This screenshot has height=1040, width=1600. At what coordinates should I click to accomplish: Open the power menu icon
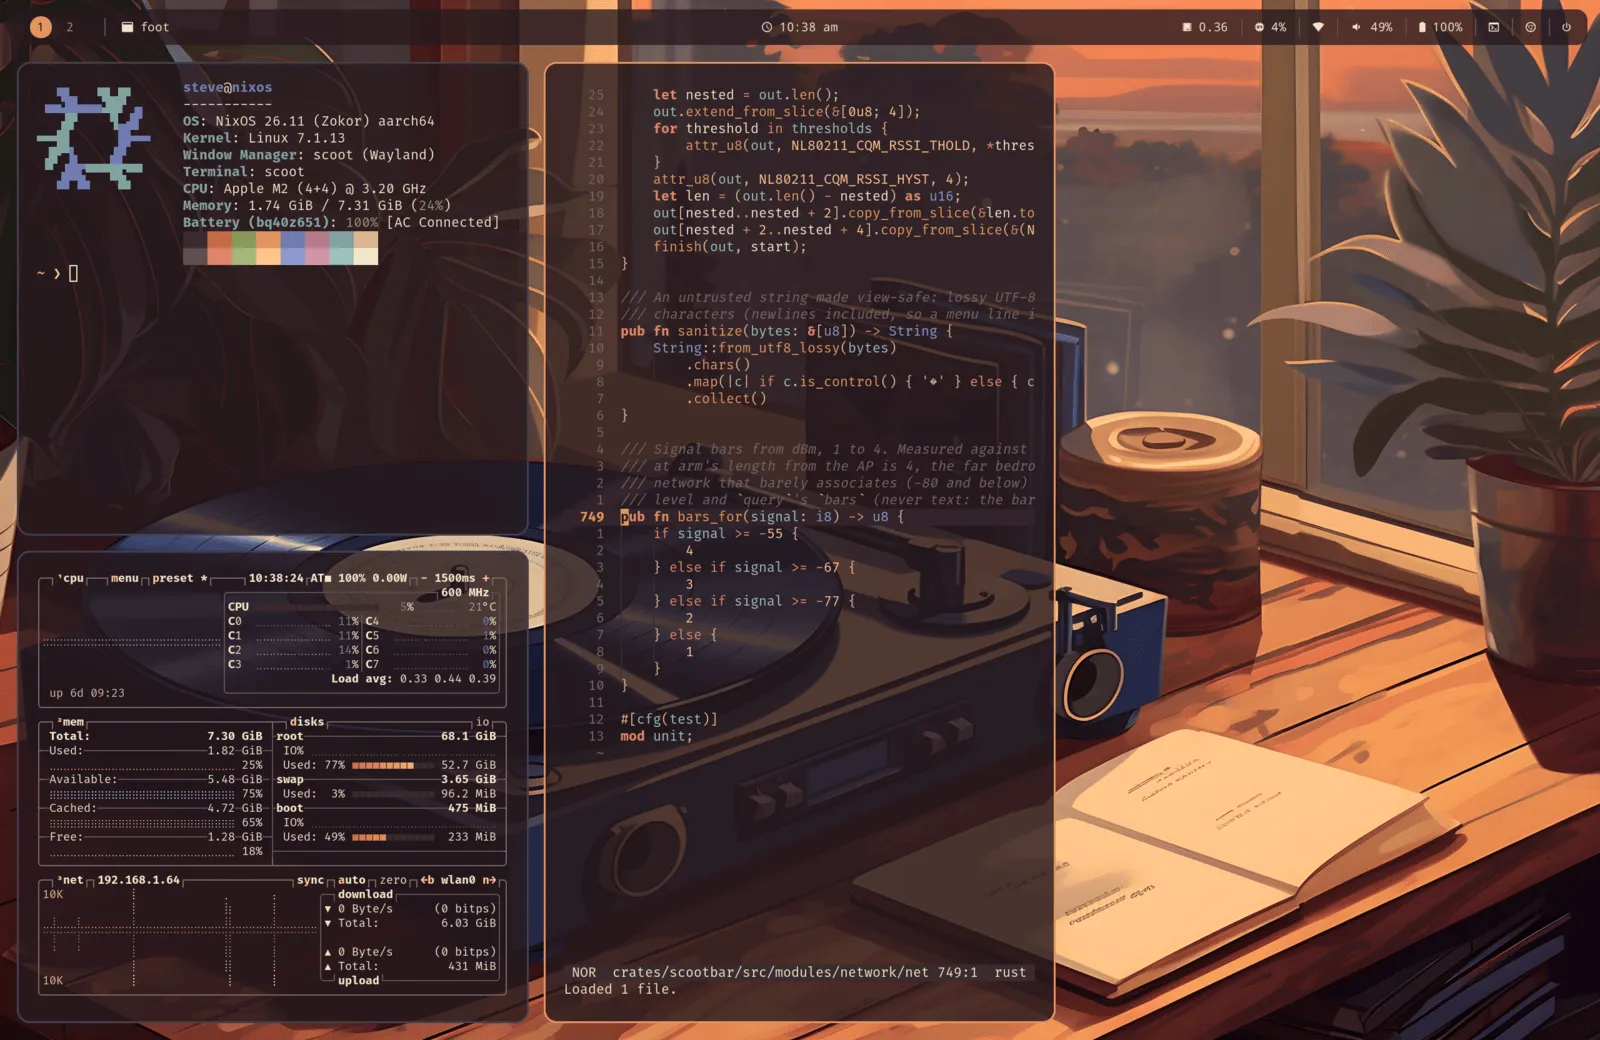[x=1566, y=27]
